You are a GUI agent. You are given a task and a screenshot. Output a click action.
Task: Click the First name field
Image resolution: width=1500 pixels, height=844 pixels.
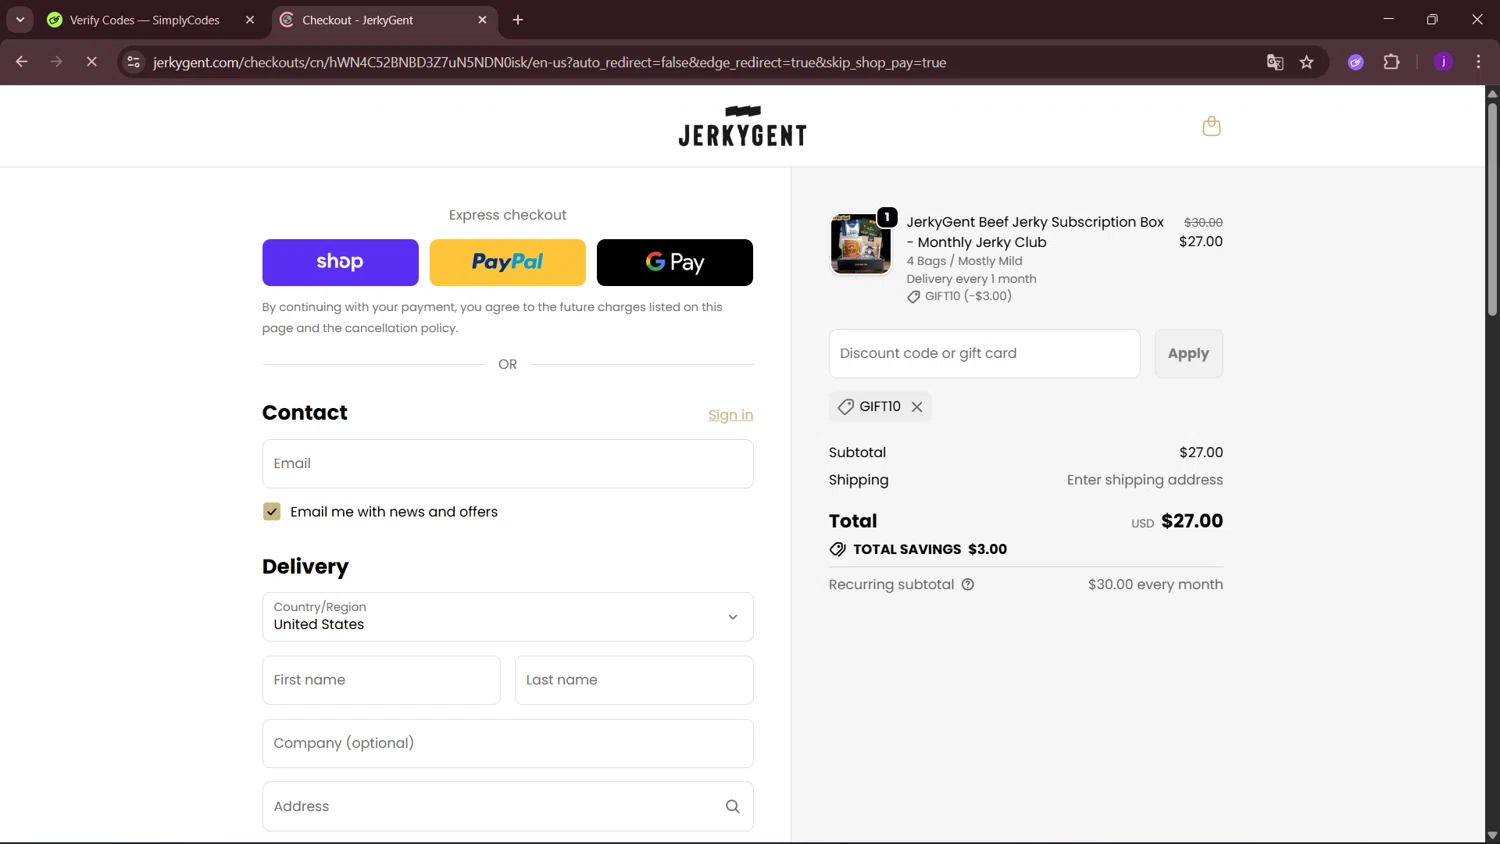click(381, 680)
